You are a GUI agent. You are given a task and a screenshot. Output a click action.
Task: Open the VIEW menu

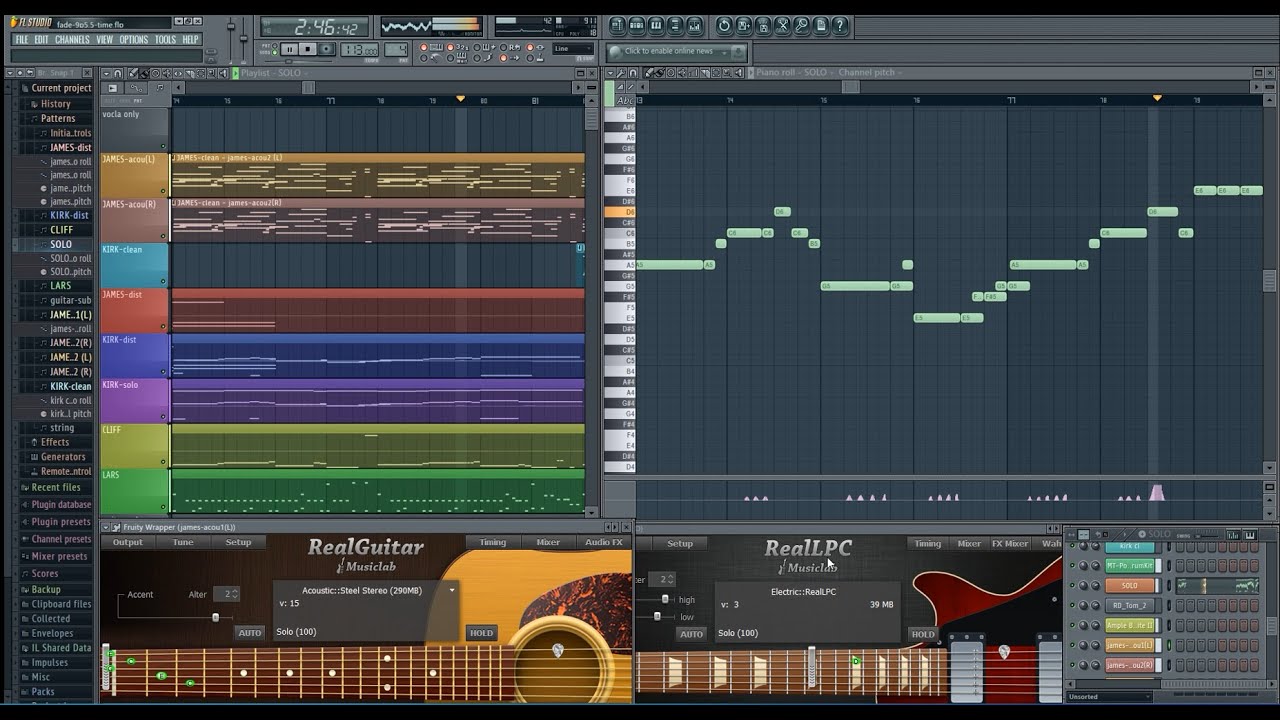(105, 40)
